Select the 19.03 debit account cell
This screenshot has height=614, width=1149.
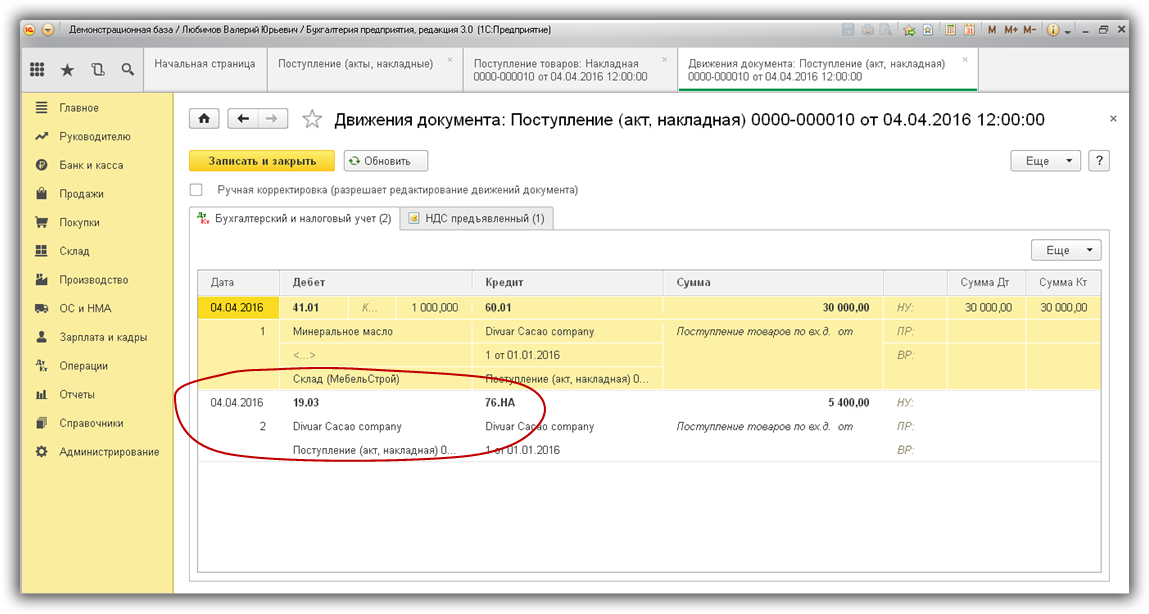305,403
